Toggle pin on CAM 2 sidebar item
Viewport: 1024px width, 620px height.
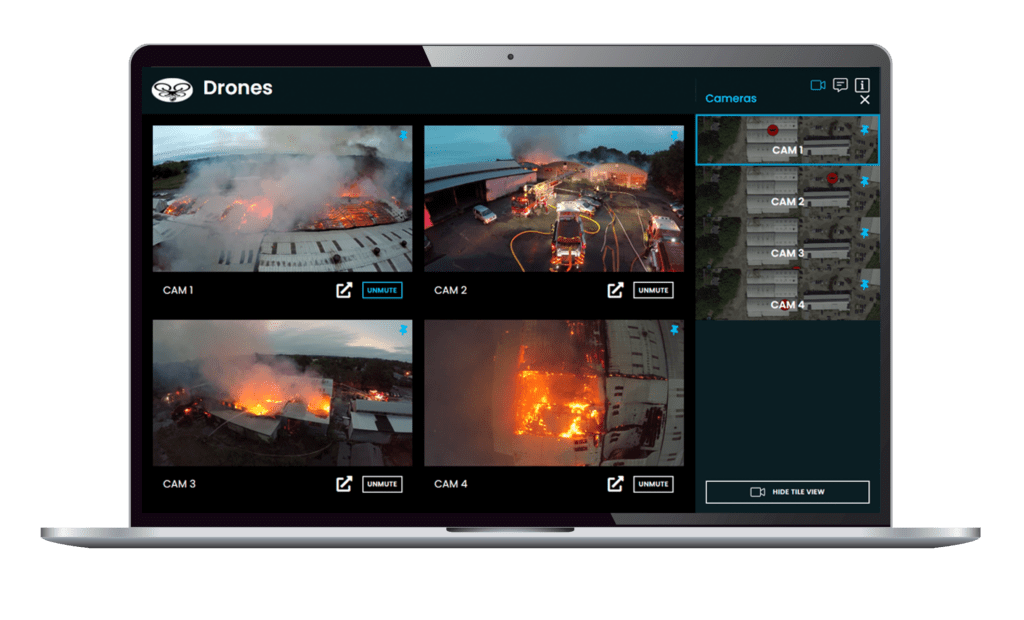point(865,182)
